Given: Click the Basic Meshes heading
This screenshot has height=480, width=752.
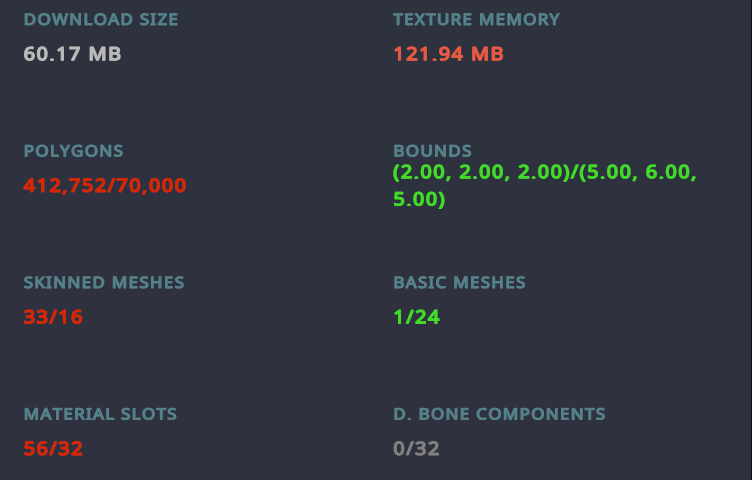Looking at the screenshot, I should point(459,282).
